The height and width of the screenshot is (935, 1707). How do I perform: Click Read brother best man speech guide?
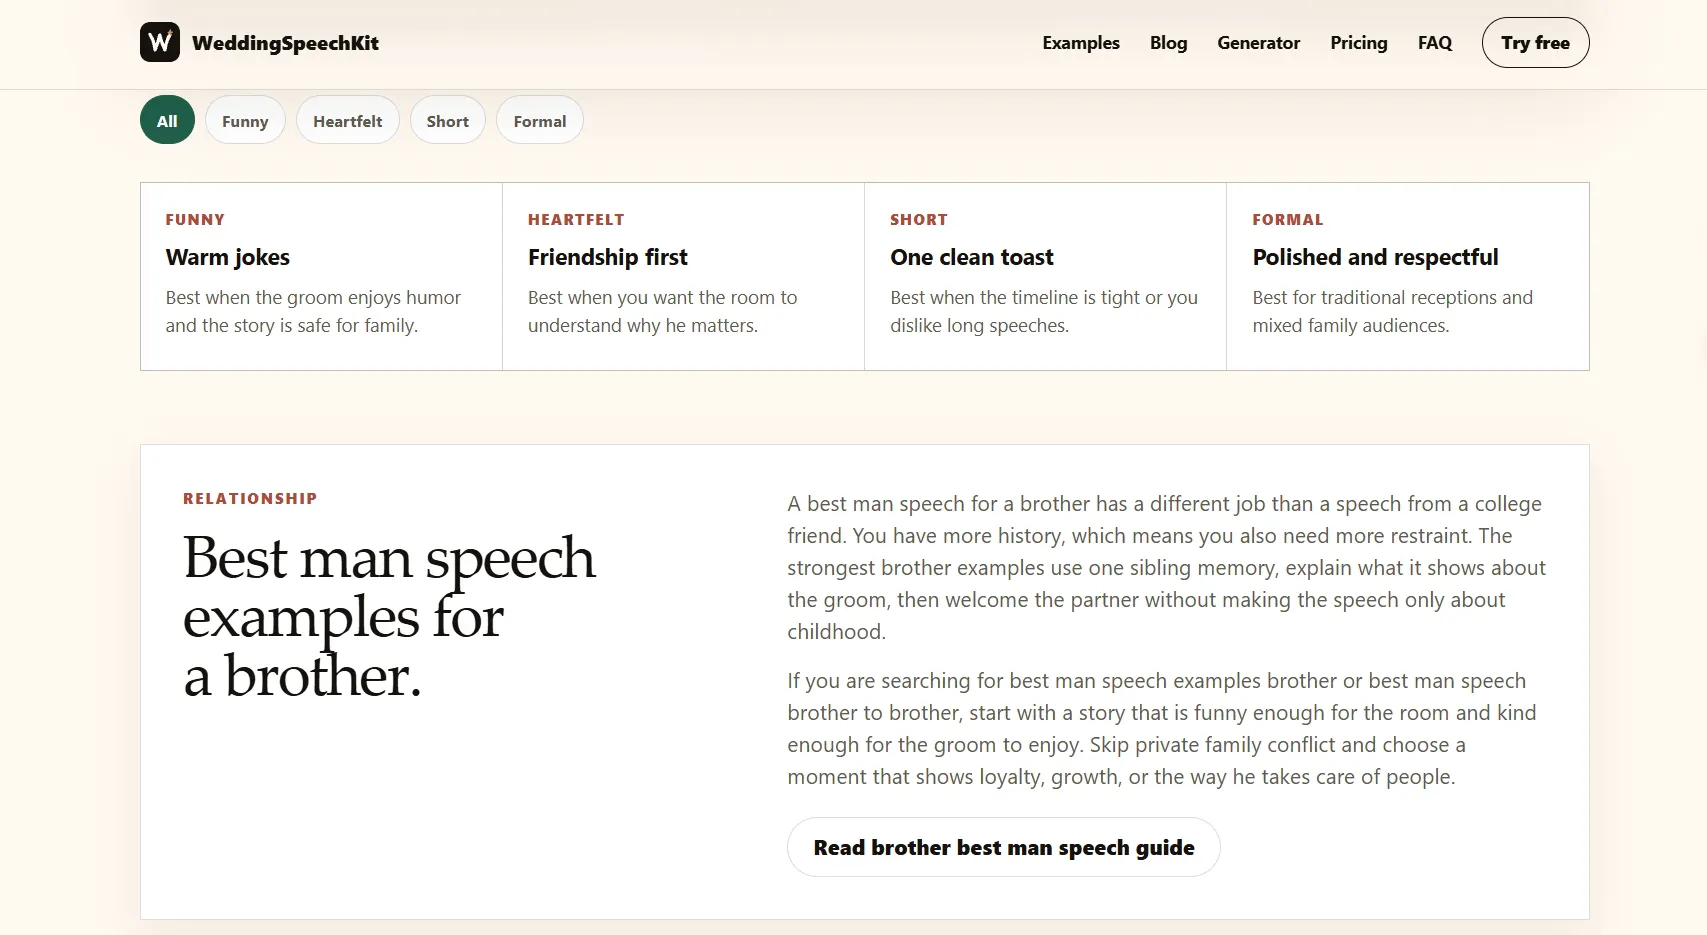(x=1003, y=847)
